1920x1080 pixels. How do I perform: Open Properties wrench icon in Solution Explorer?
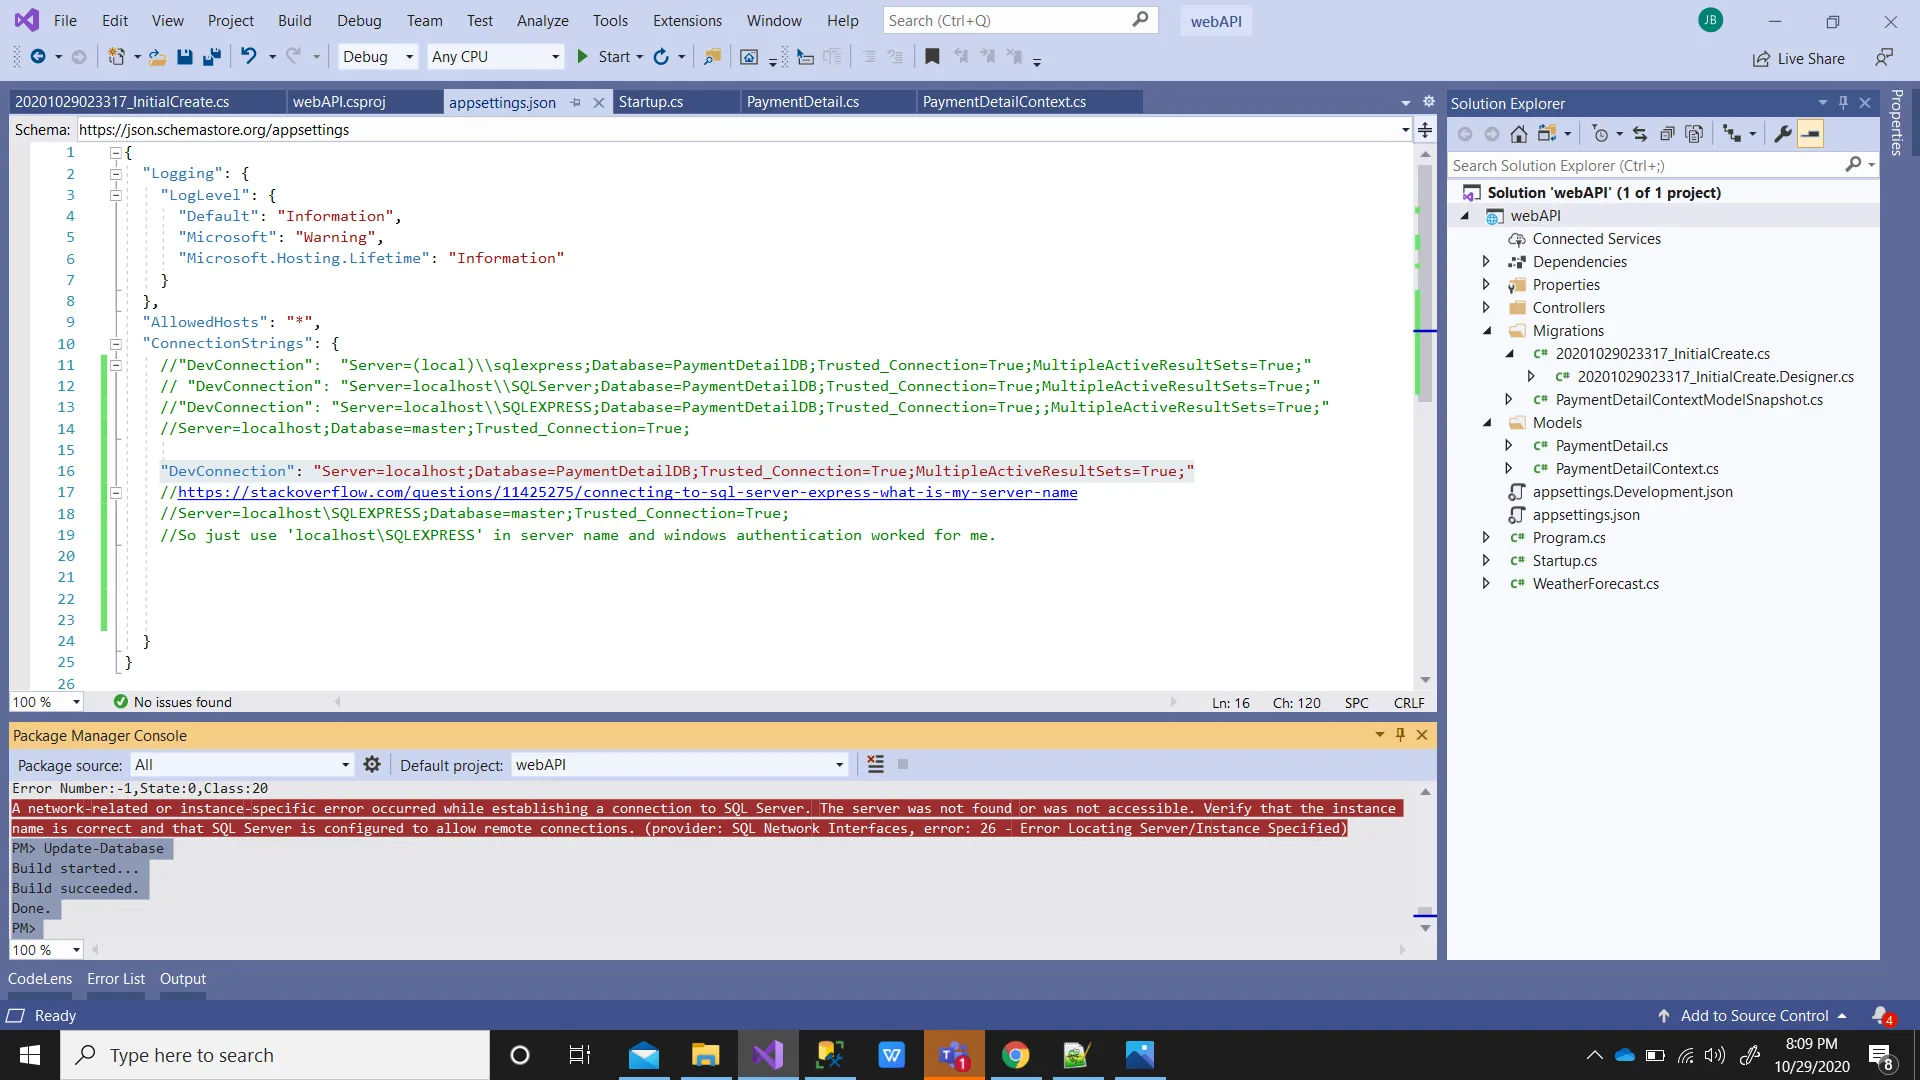coord(1783,134)
